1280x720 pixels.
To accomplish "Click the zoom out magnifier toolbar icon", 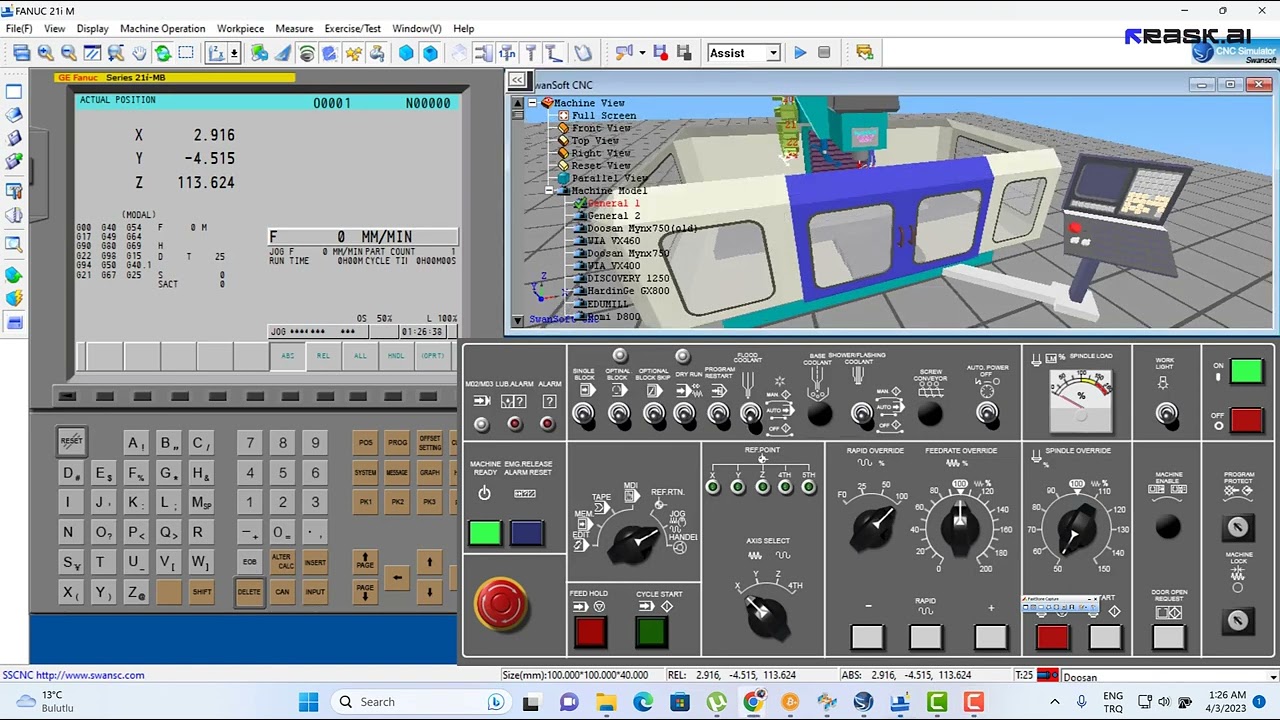I will (x=68, y=53).
